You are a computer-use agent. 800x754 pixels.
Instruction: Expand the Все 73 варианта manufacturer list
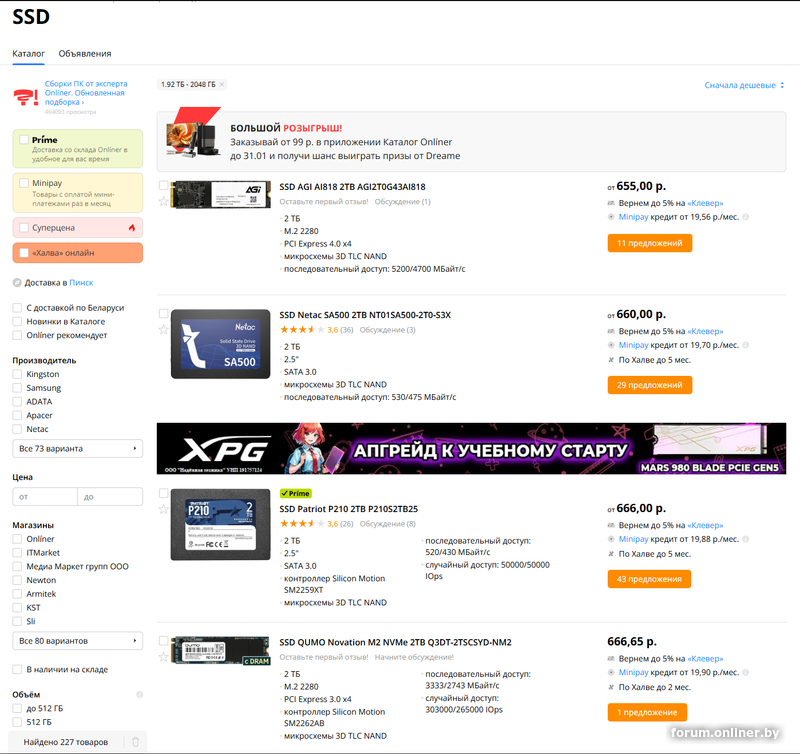[x=78, y=448]
